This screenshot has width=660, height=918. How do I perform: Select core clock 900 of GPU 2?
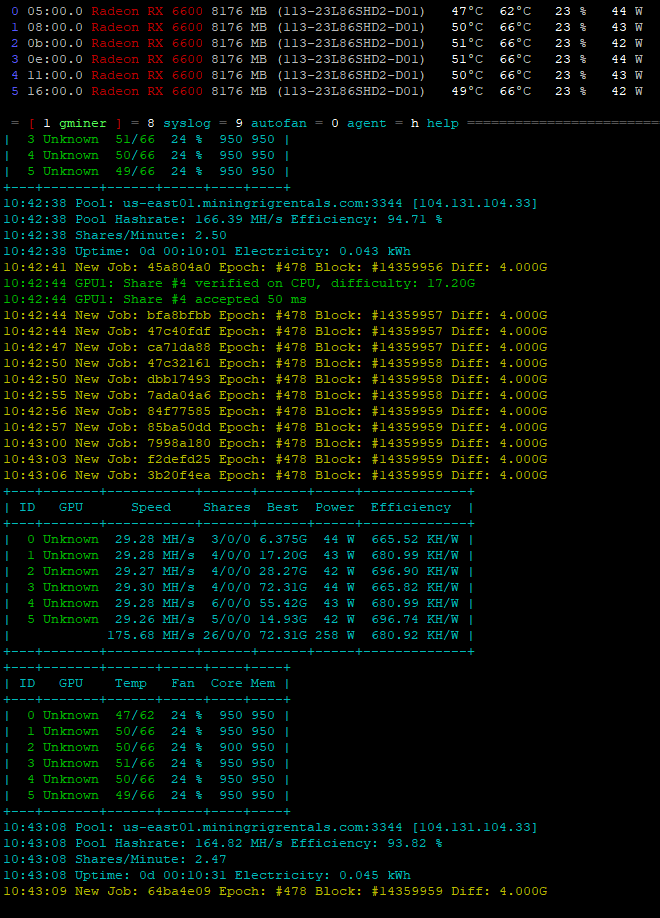231,747
